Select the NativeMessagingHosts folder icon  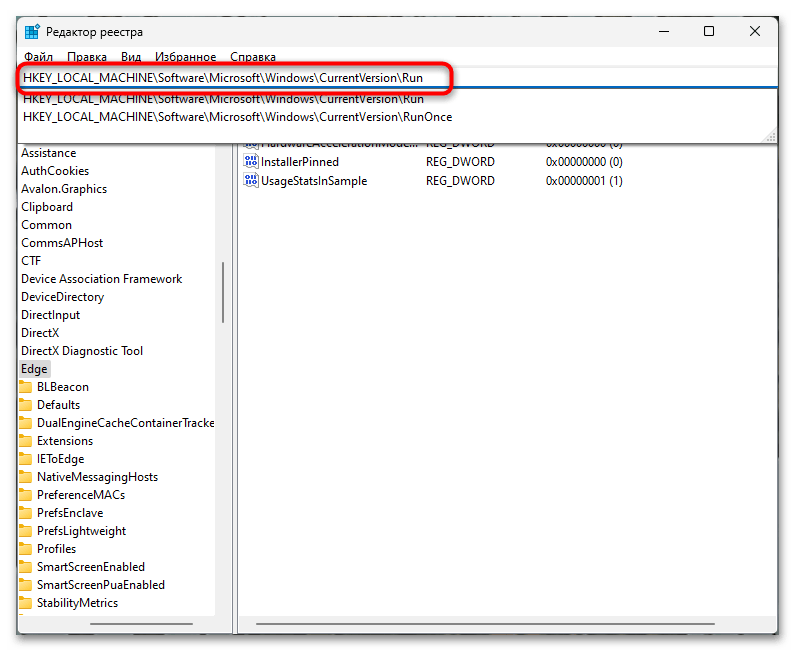click(x=25, y=477)
